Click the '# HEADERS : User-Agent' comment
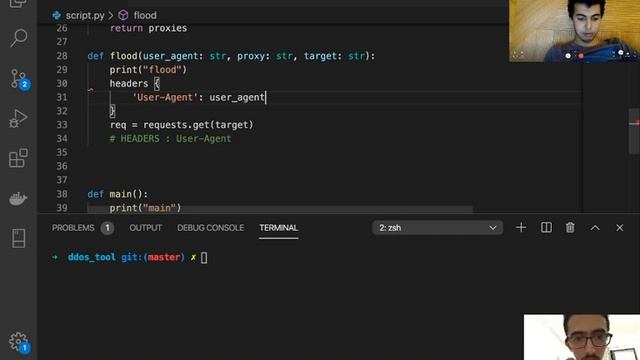The image size is (640, 360). tap(170, 139)
